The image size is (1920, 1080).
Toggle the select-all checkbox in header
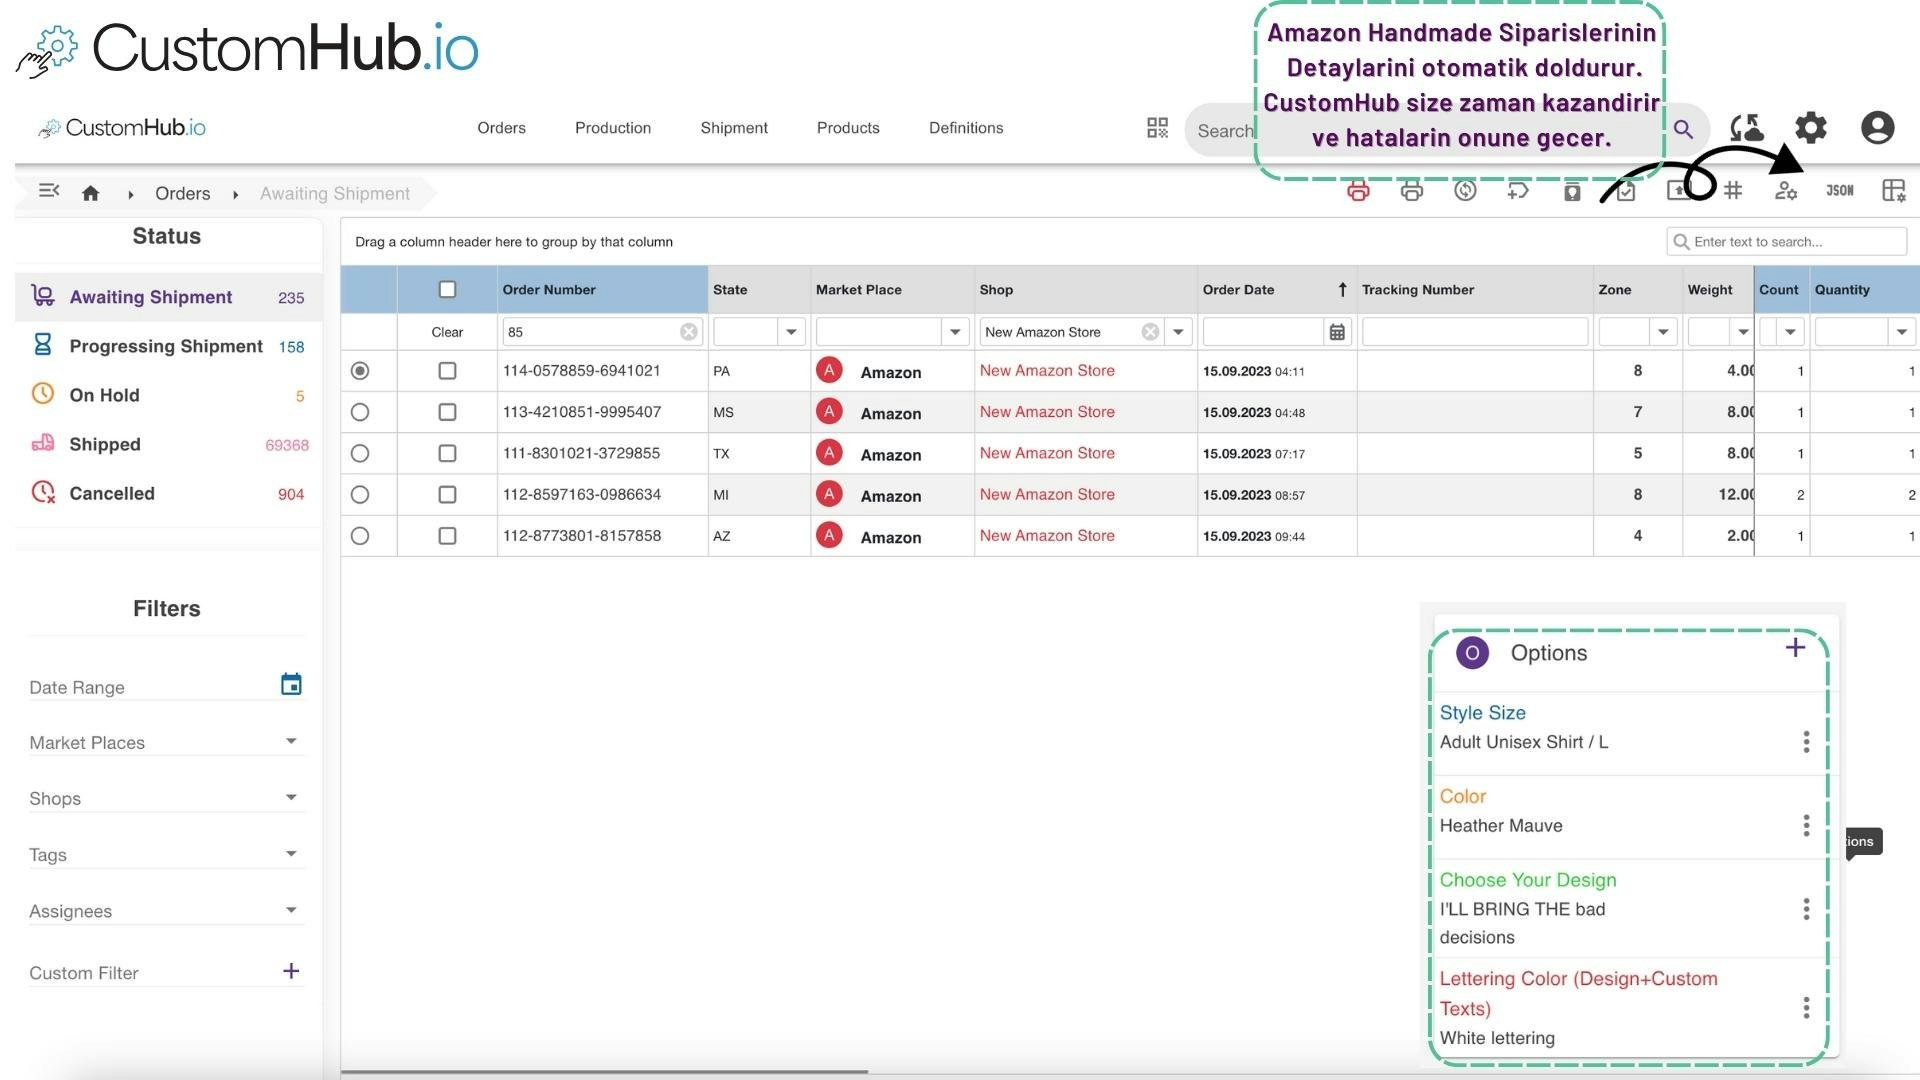(x=447, y=289)
